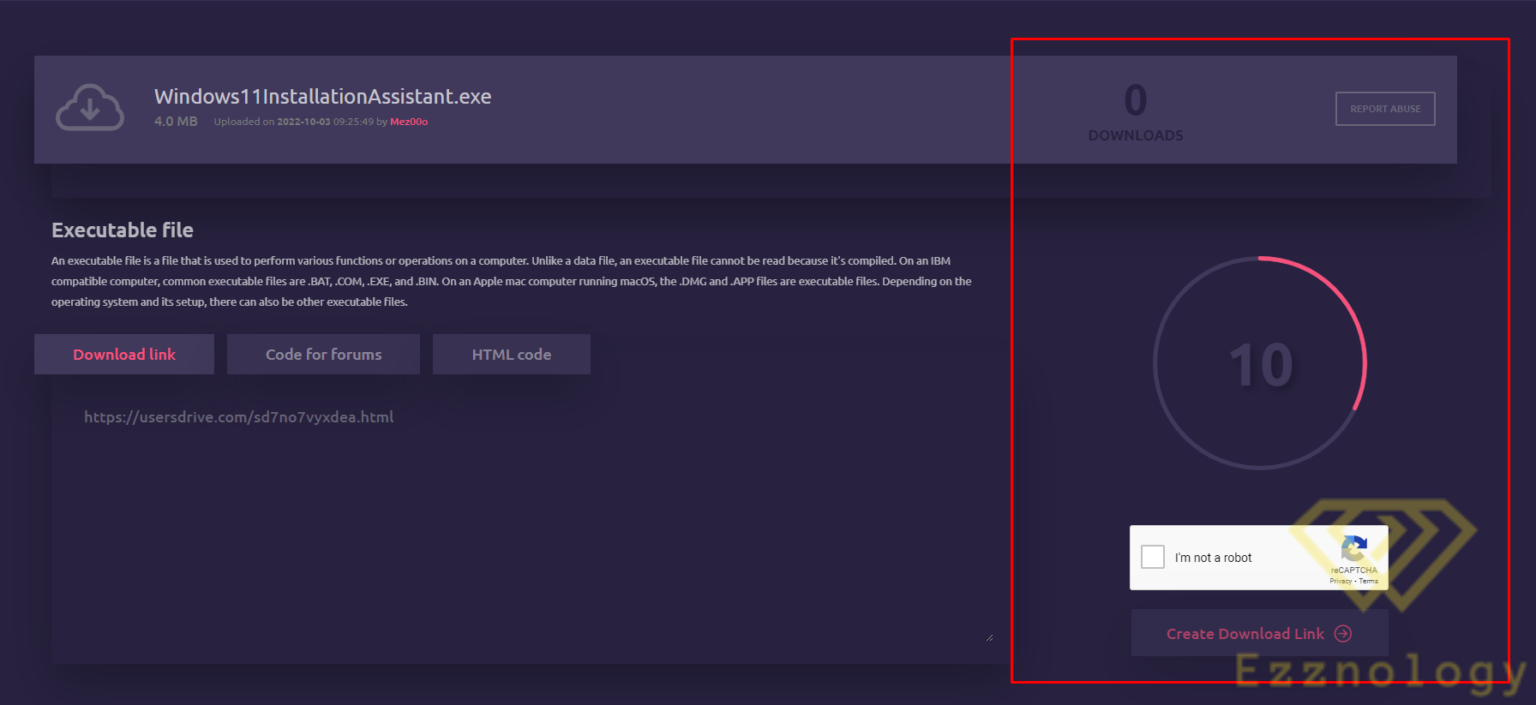Open the reCAPTCHA Privacy link
Screen dimensions: 1536x705
[x=1340, y=581]
